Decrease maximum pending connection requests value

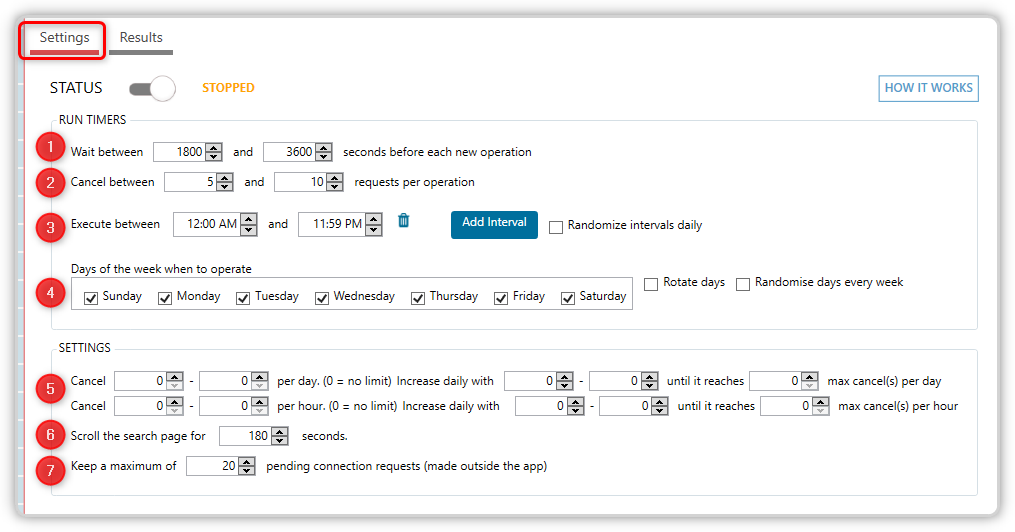pos(247,471)
